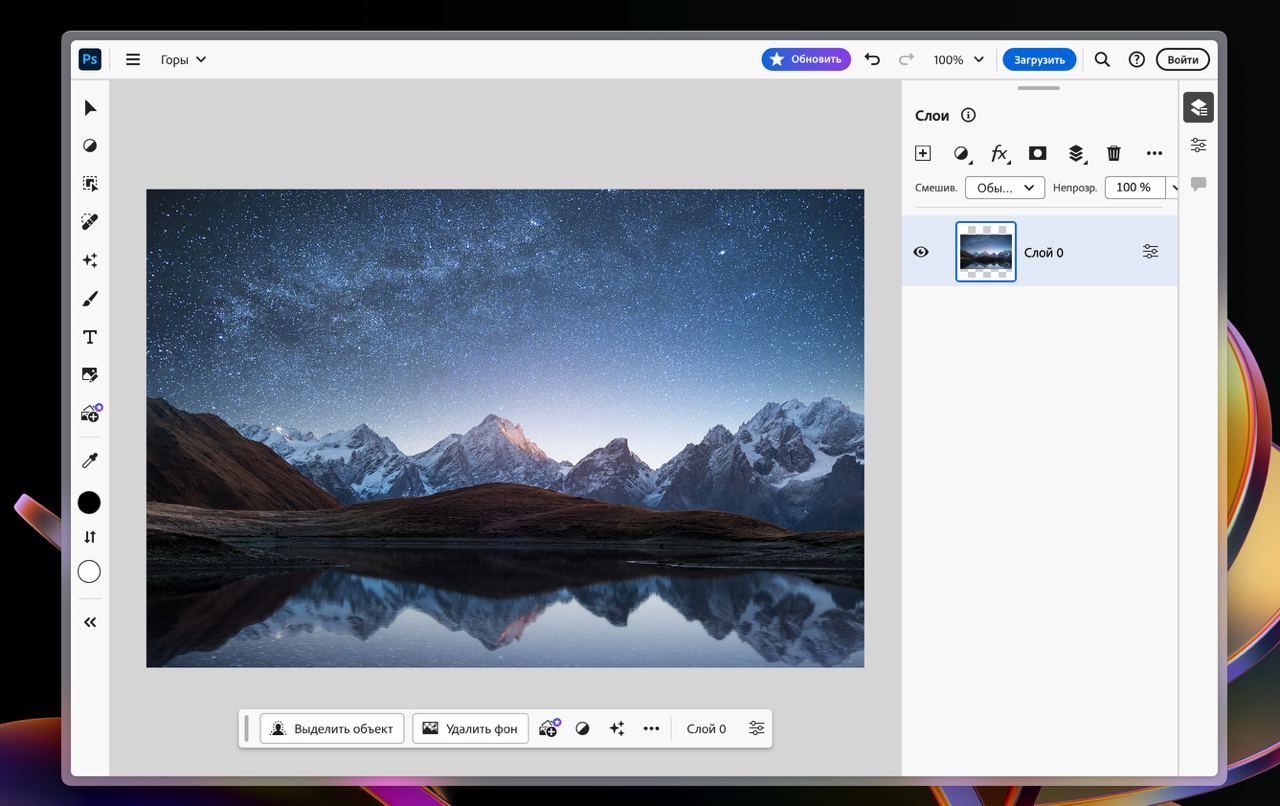Image resolution: width=1280 pixels, height=806 pixels.
Task: Open the hamburger main menu
Action: click(x=133, y=59)
